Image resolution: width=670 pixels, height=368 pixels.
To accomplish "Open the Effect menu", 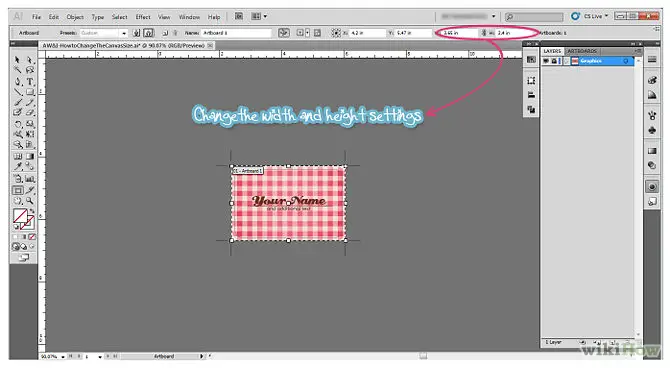I will point(143,17).
